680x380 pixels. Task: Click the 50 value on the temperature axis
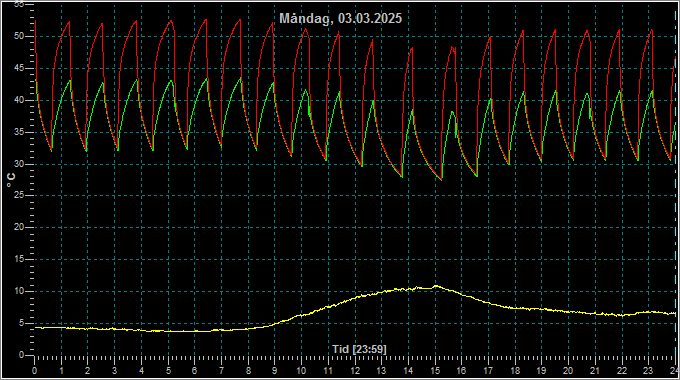pos(19,36)
